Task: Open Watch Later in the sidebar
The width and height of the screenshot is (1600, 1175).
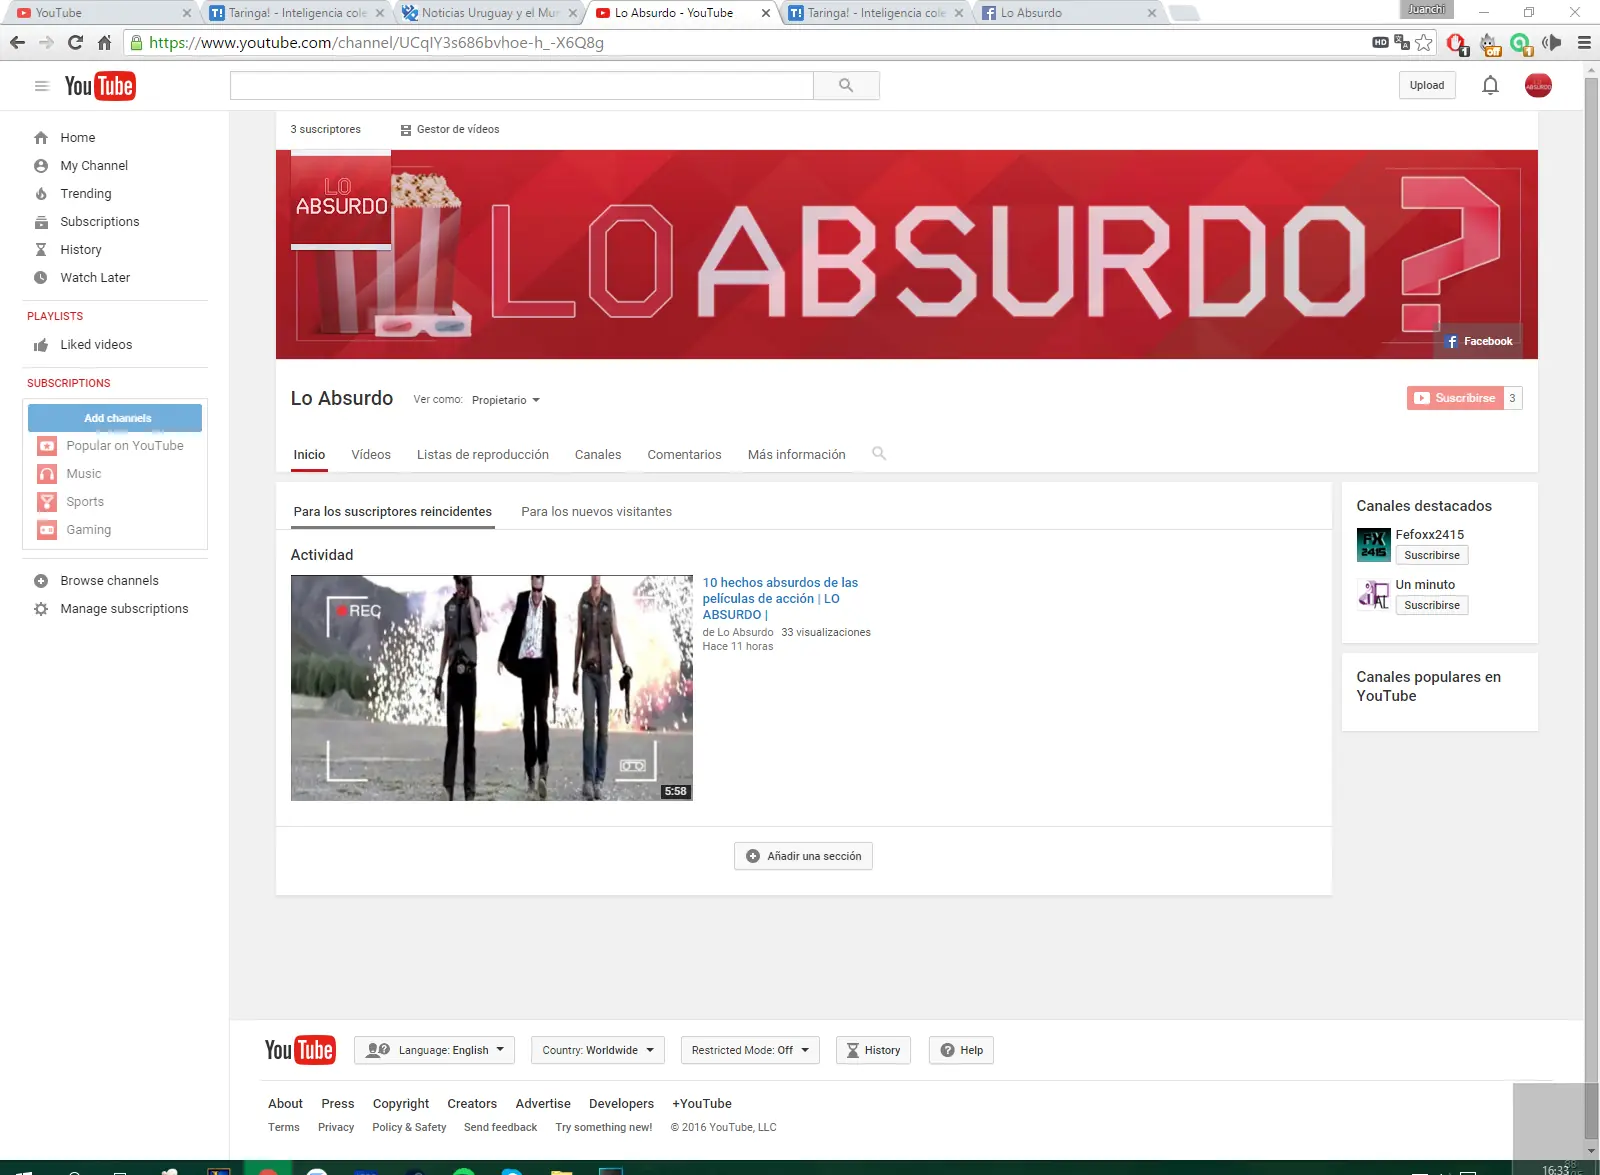Action: point(95,278)
